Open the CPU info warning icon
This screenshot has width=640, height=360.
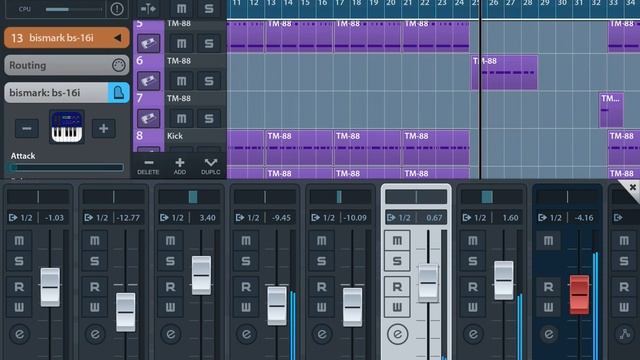coord(117,9)
